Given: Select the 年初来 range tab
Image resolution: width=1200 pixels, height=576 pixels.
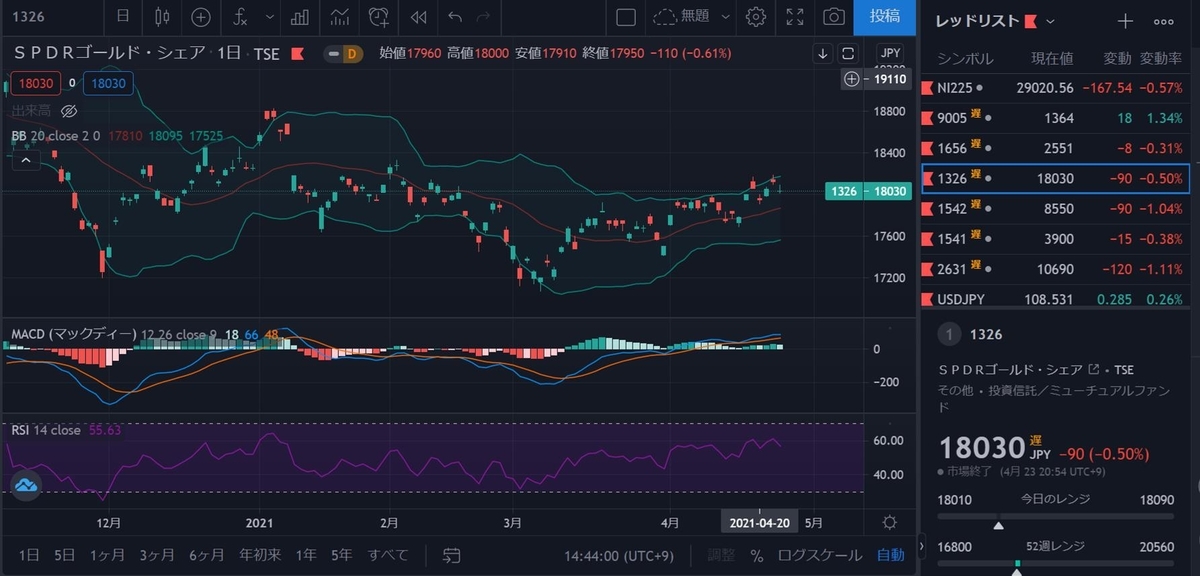Looking at the screenshot, I should (260, 555).
